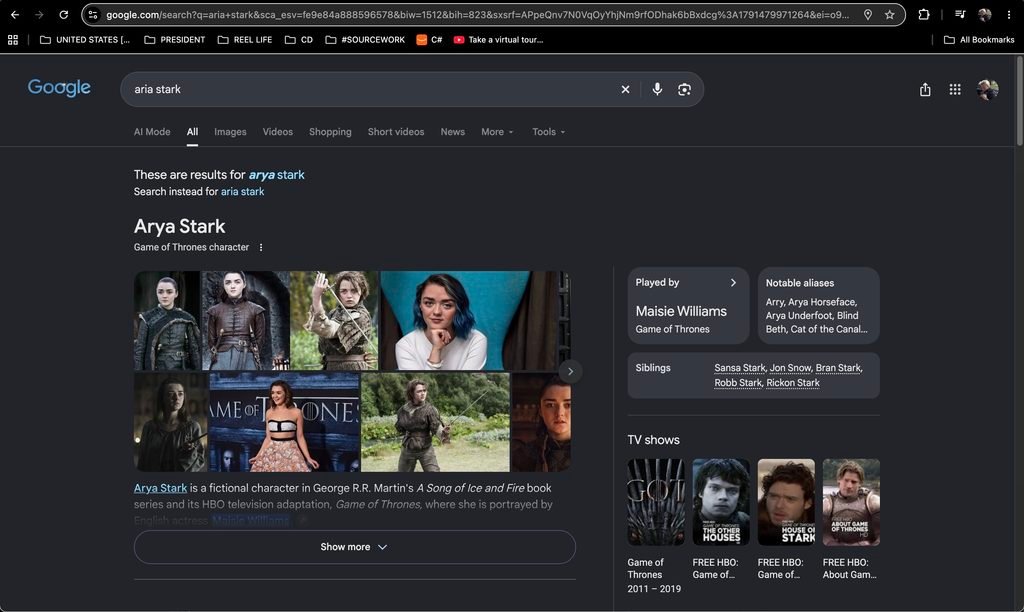Bookmark this page with the star icon

pyautogui.click(x=889, y=14)
